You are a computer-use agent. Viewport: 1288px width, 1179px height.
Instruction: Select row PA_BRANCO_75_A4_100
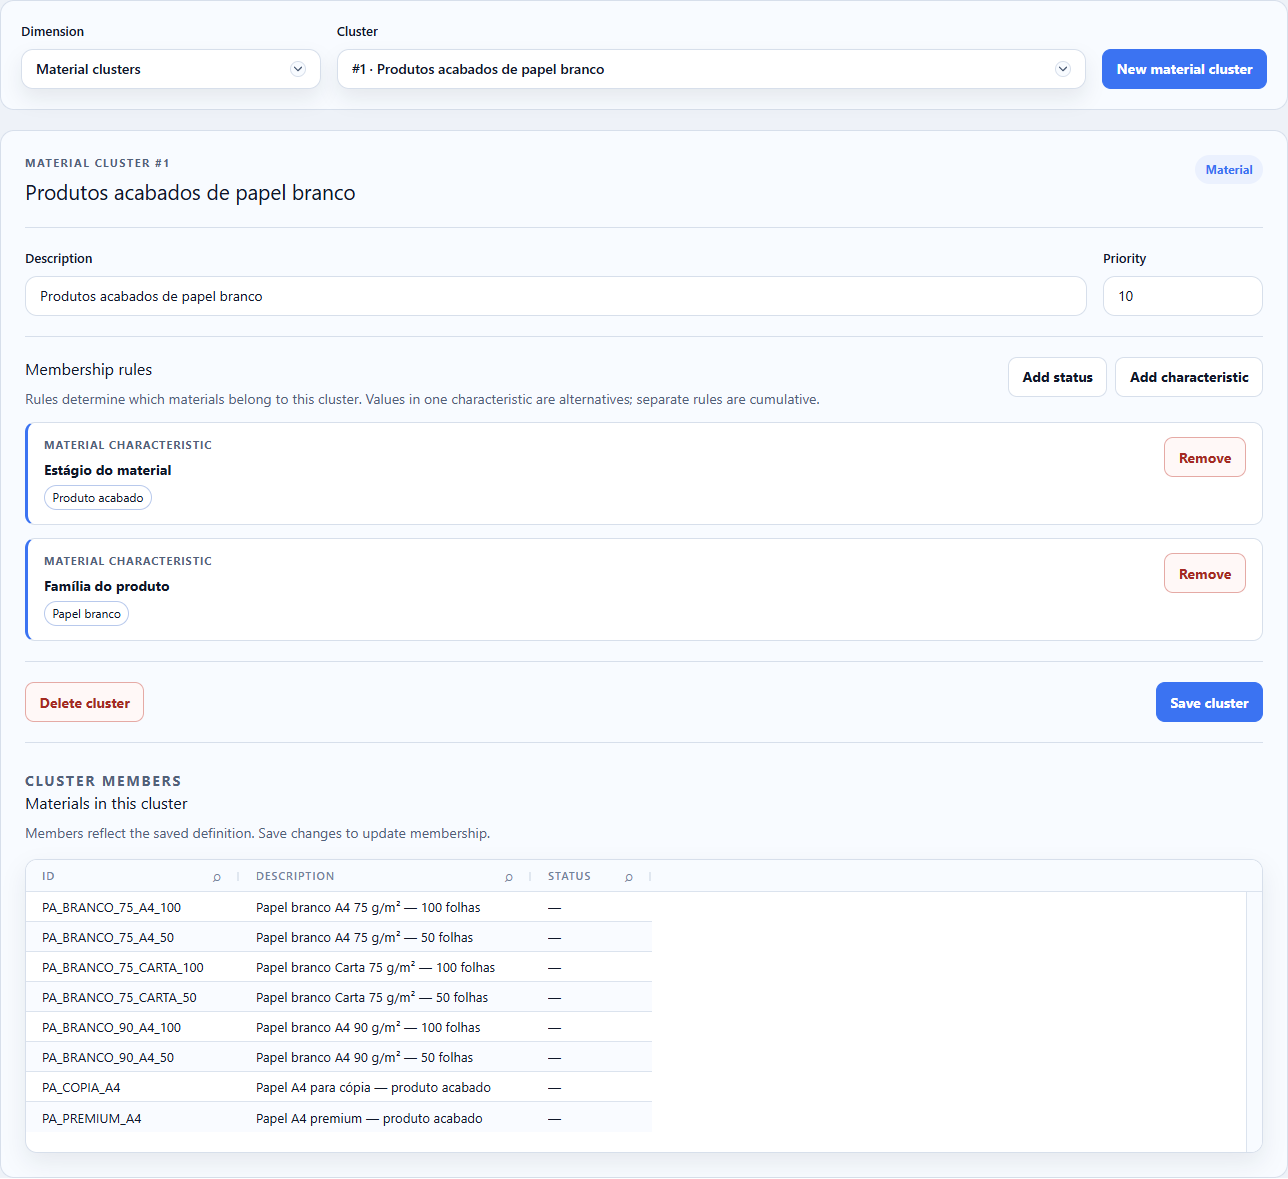[x=339, y=907]
